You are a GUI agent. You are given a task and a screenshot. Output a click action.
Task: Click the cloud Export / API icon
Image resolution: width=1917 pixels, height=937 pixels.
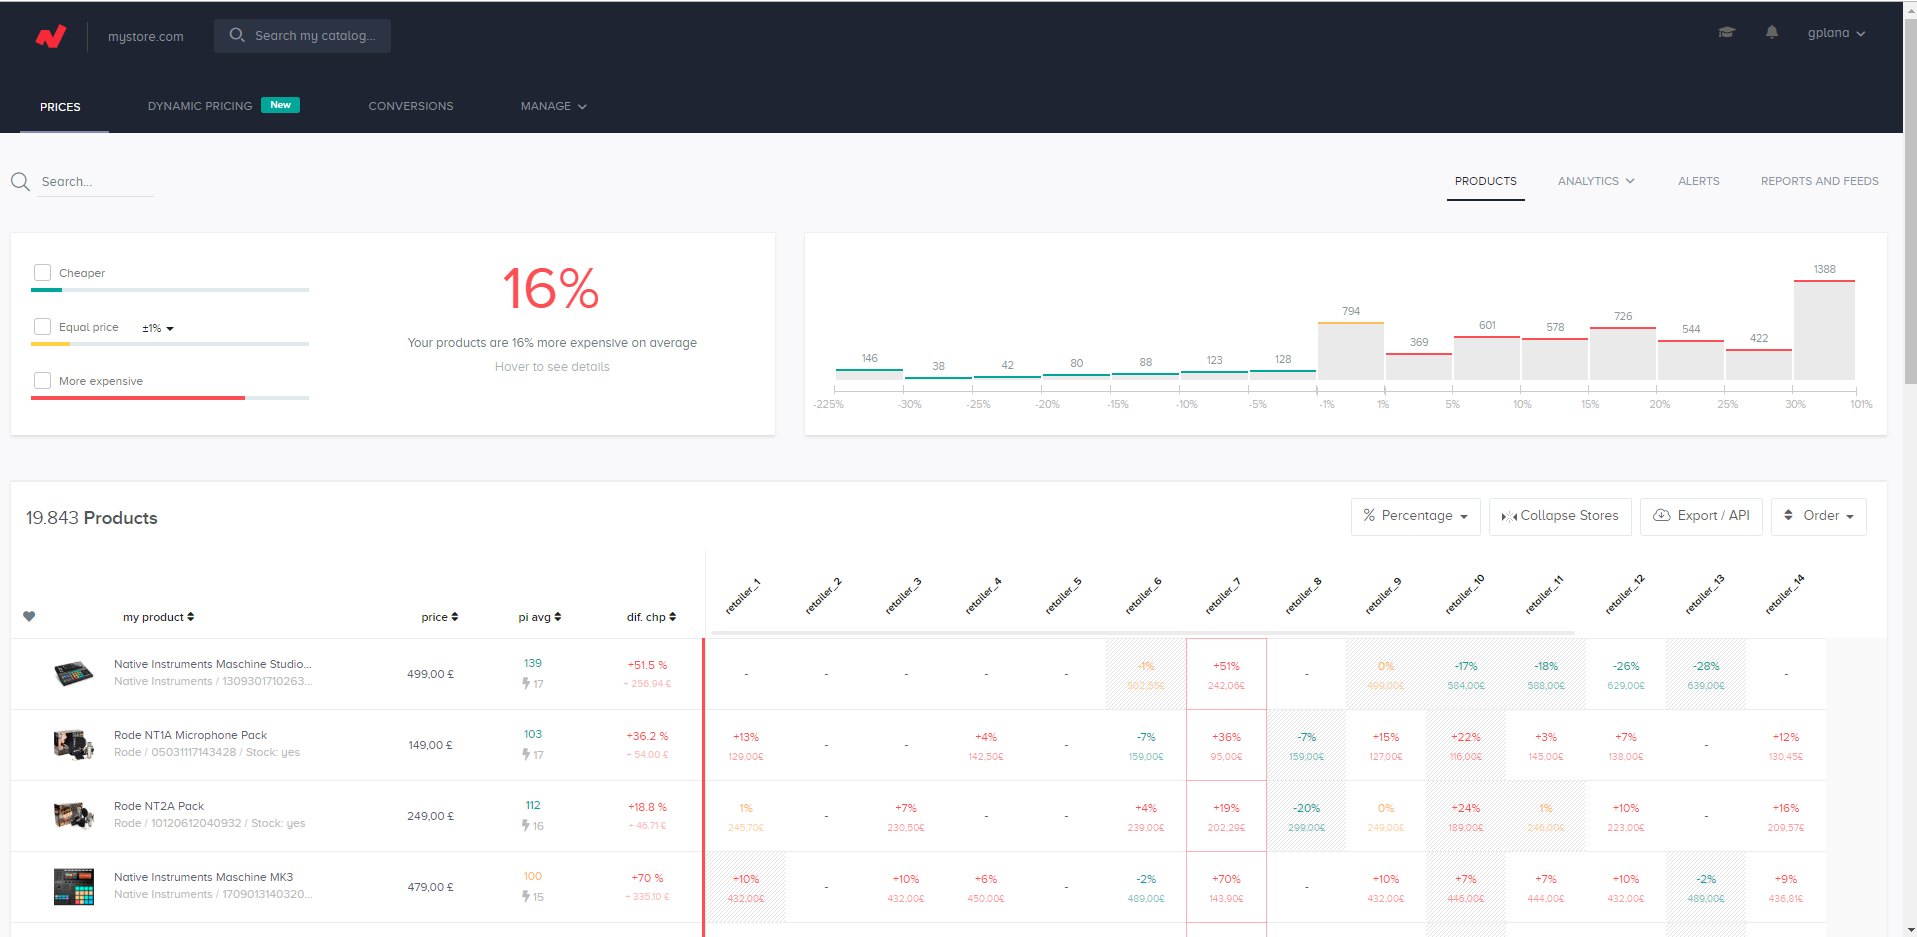pyautogui.click(x=1662, y=515)
